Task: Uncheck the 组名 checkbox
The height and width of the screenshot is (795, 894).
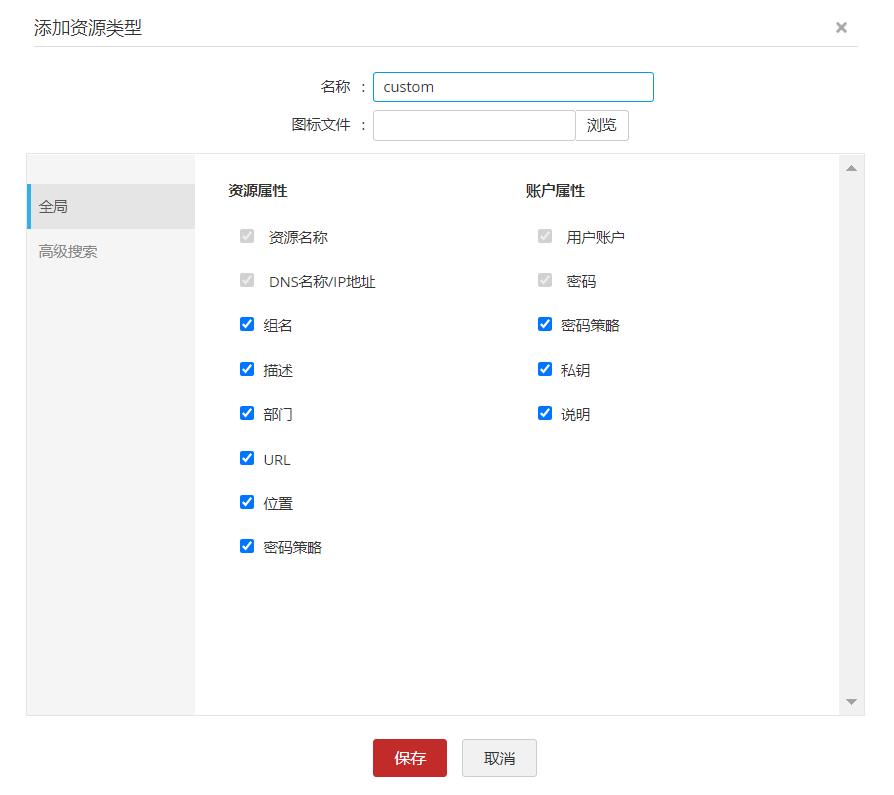Action: coord(247,325)
